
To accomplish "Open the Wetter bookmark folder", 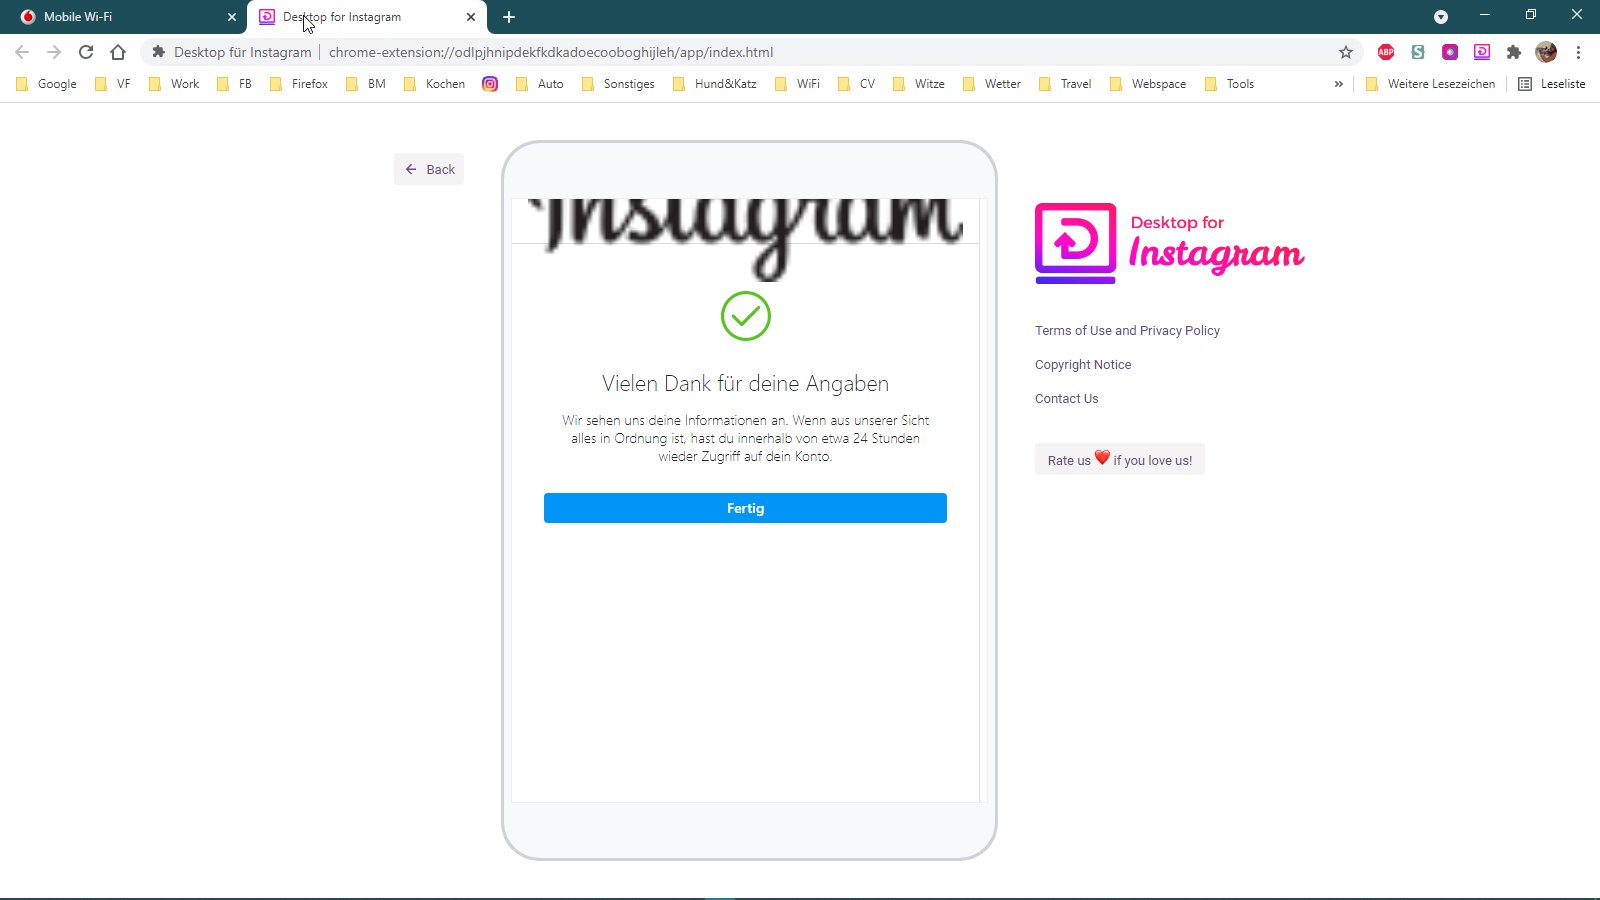I will [x=992, y=84].
